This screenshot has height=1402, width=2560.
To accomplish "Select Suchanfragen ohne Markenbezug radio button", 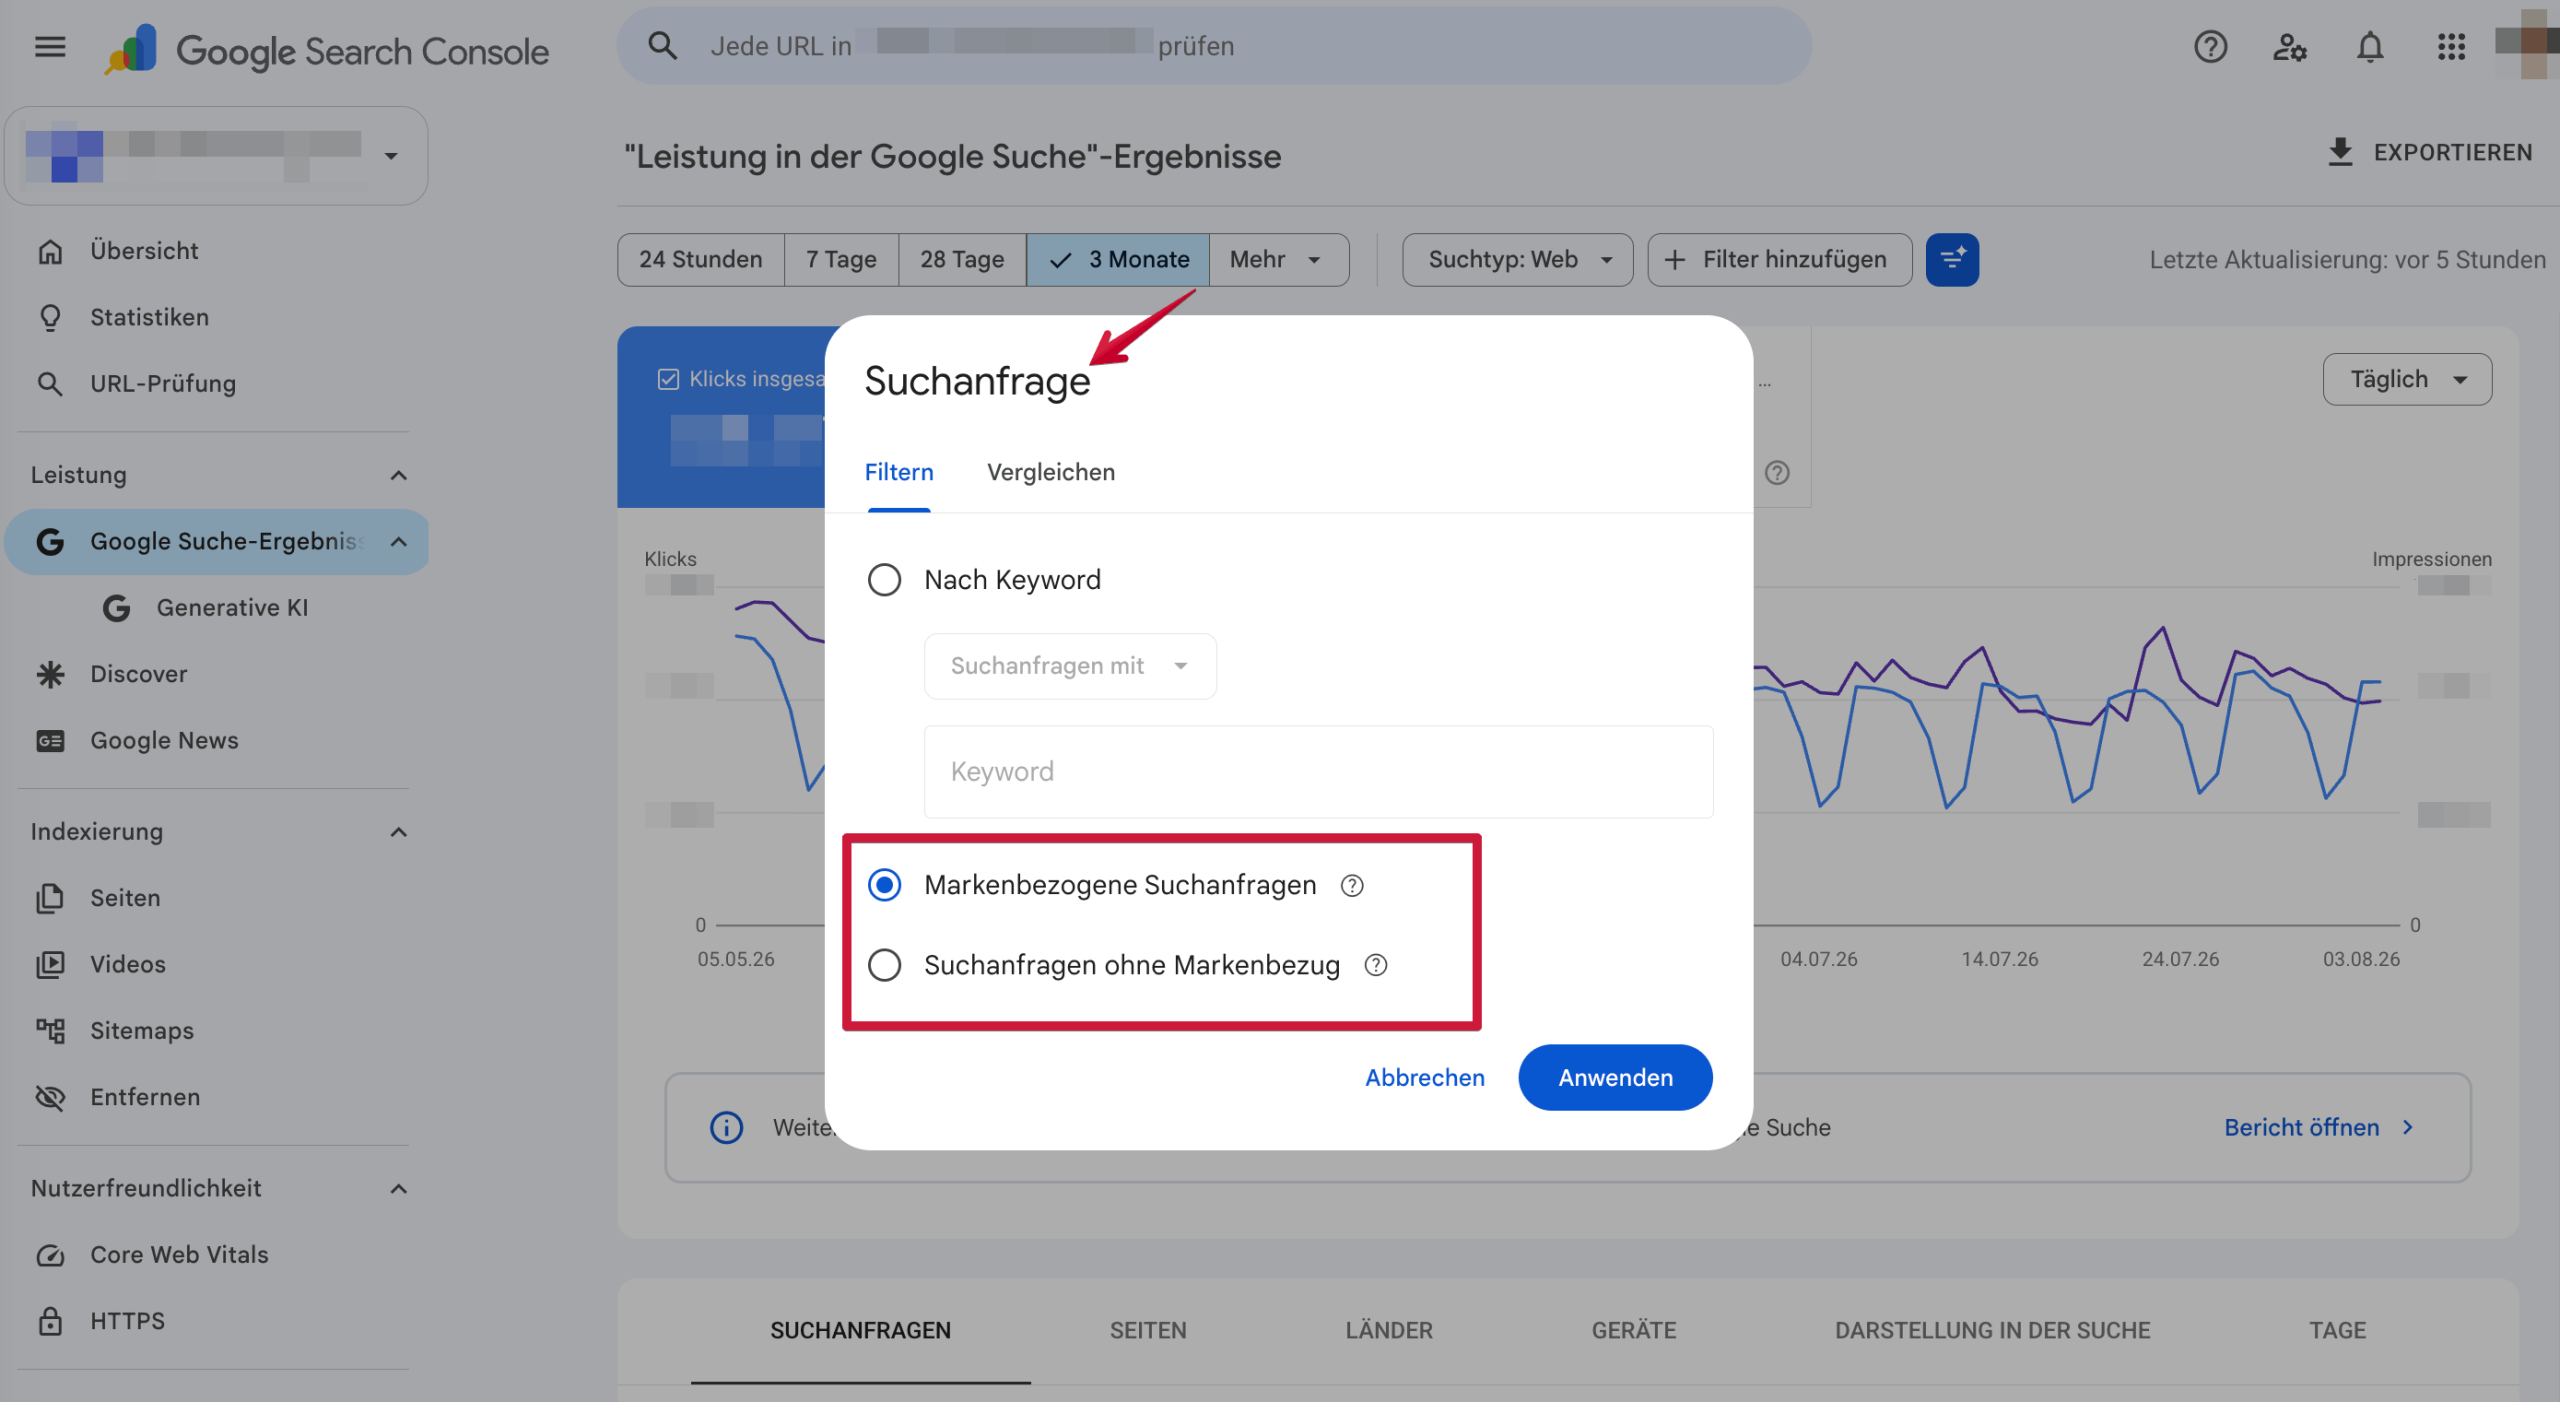I will point(884,965).
